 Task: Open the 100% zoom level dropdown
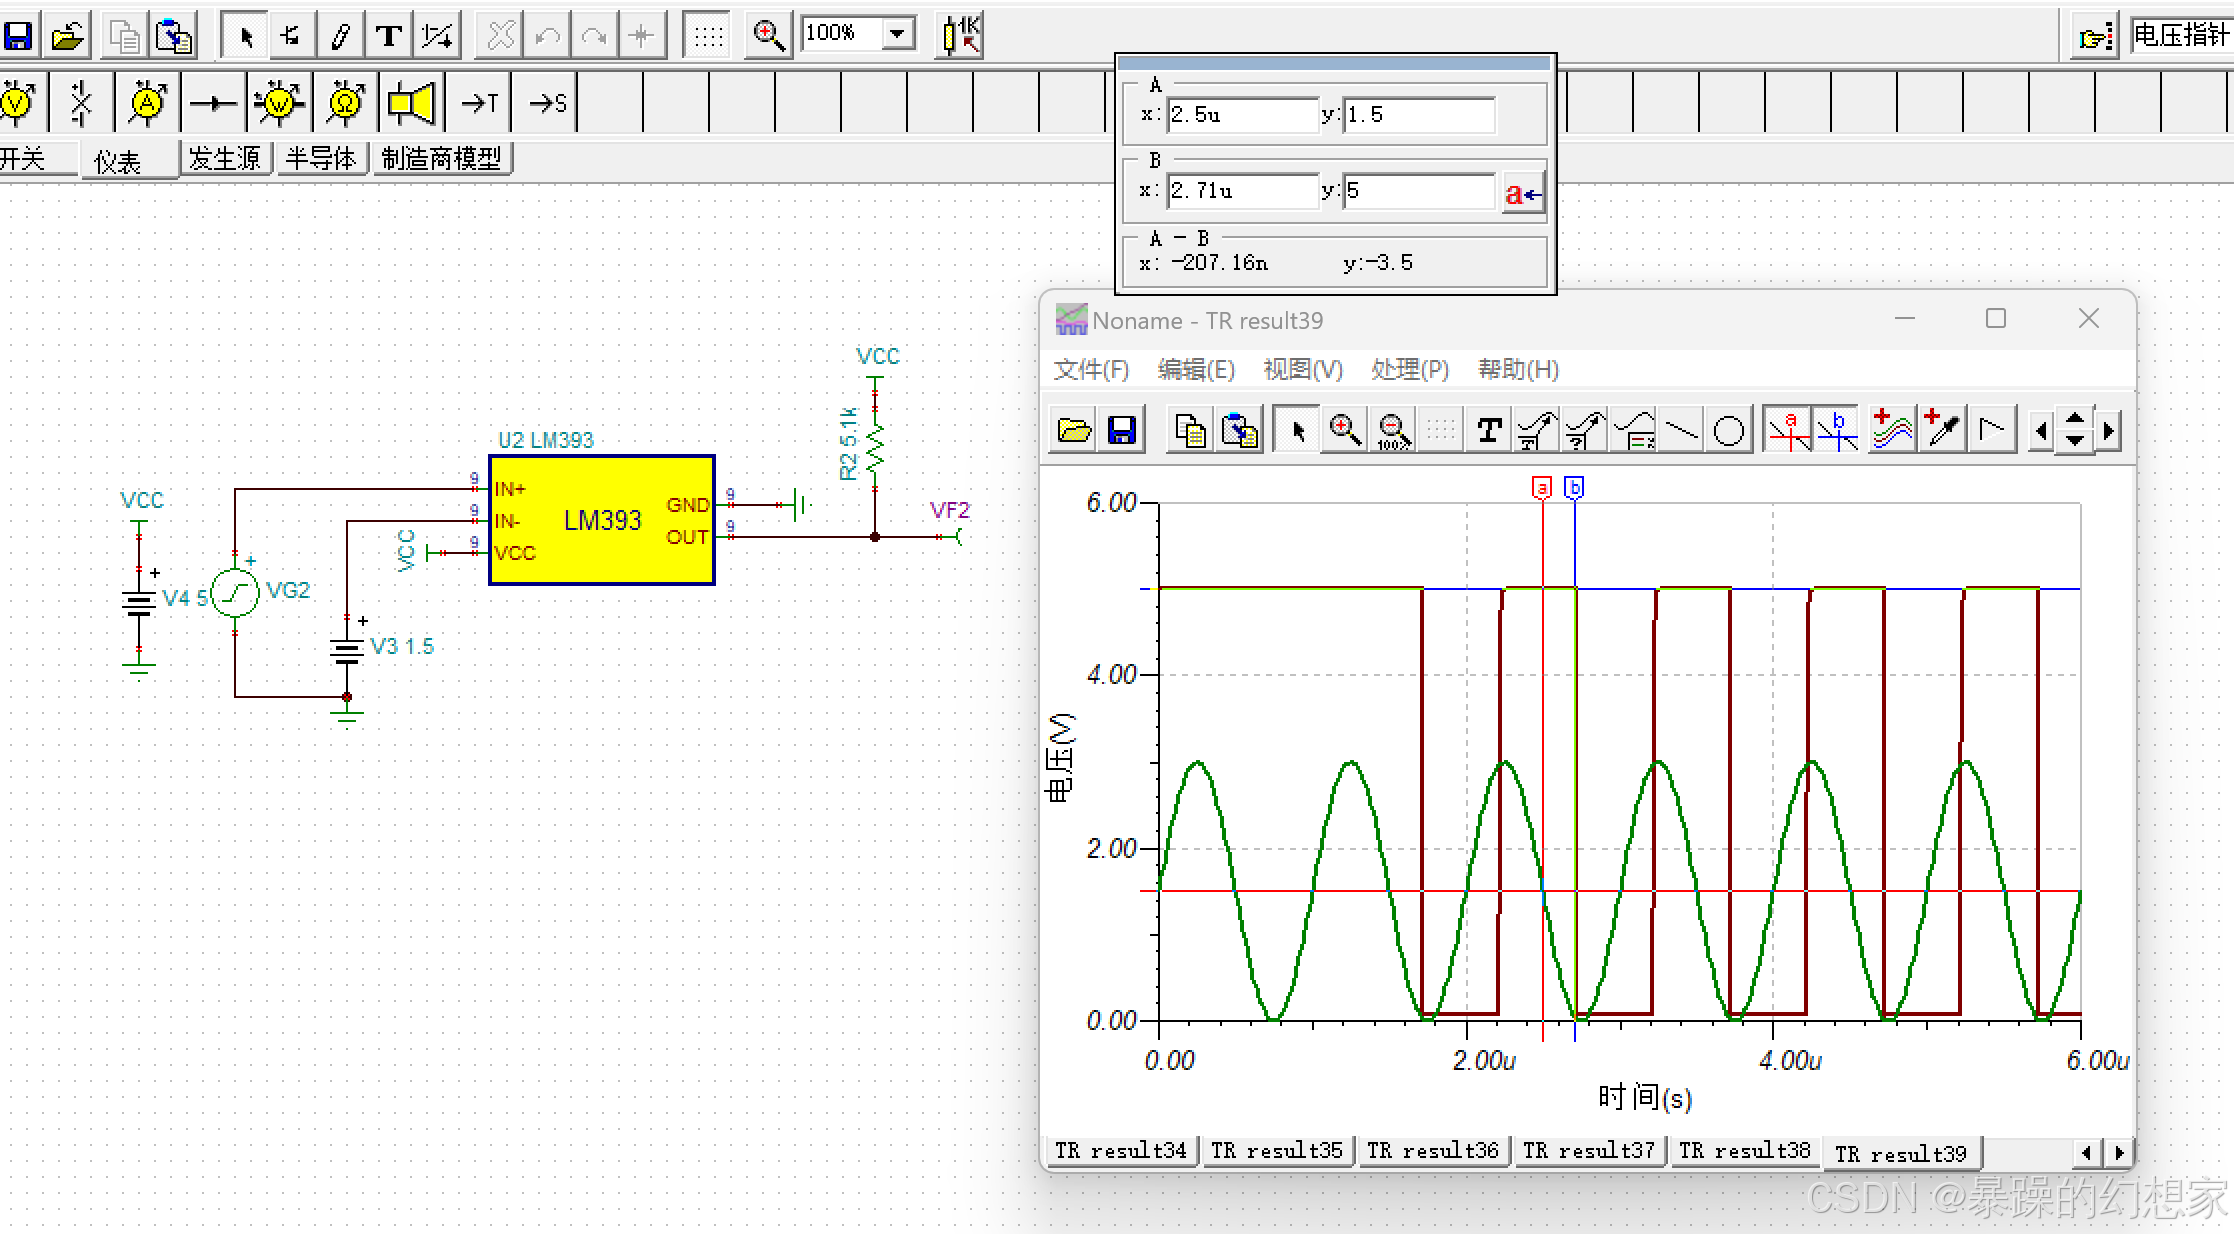point(897,34)
